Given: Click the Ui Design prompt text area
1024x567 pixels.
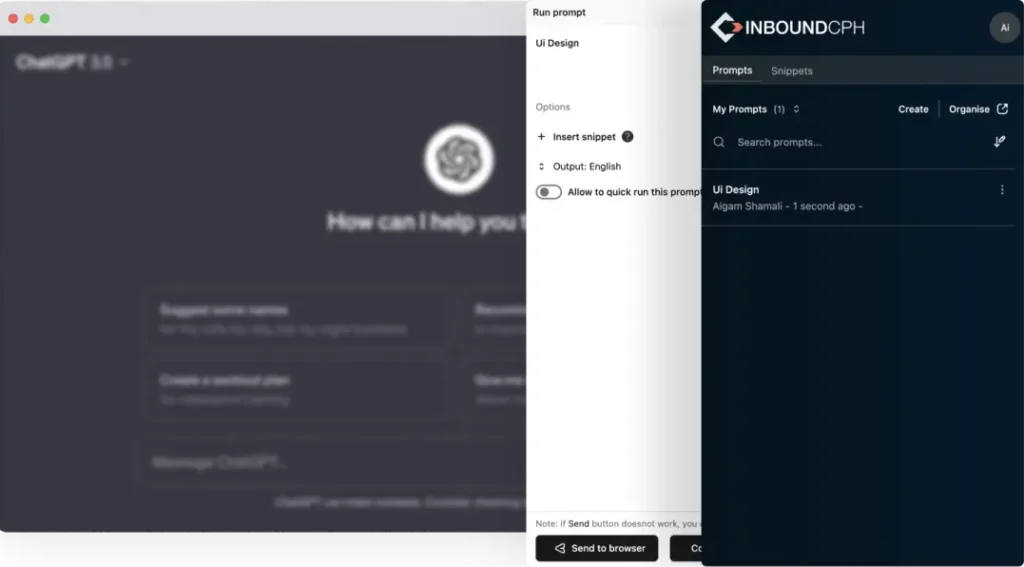Looking at the screenshot, I should pyautogui.click(x=615, y=59).
